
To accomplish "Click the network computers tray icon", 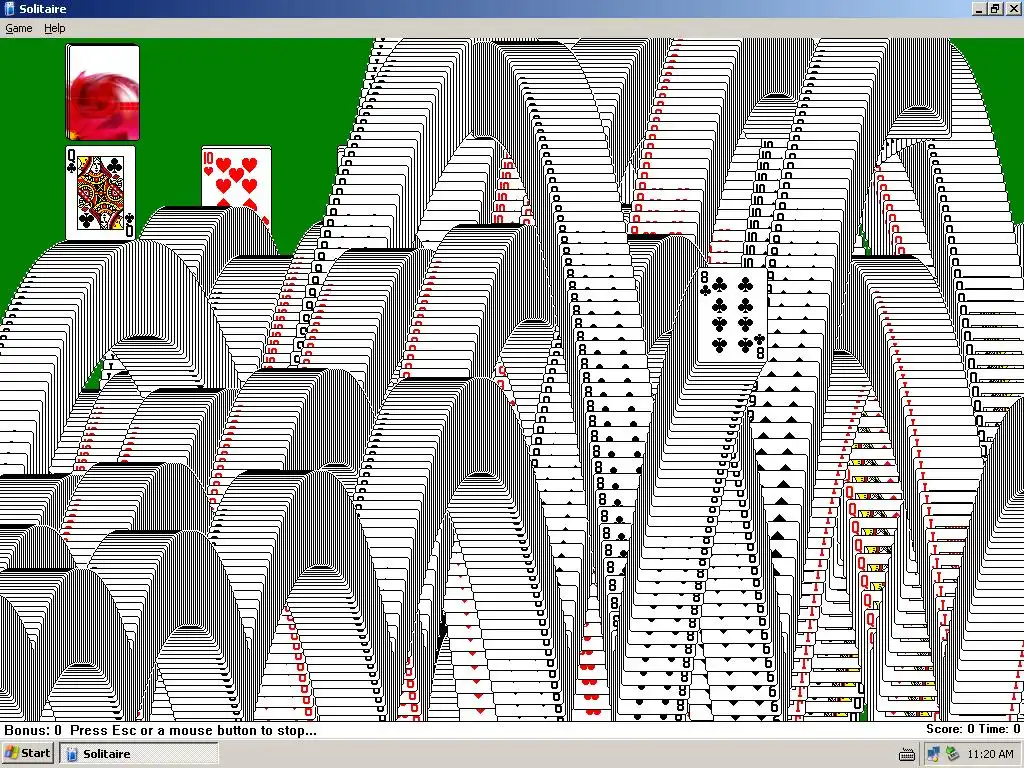I will pyautogui.click(x=933, y=754).
